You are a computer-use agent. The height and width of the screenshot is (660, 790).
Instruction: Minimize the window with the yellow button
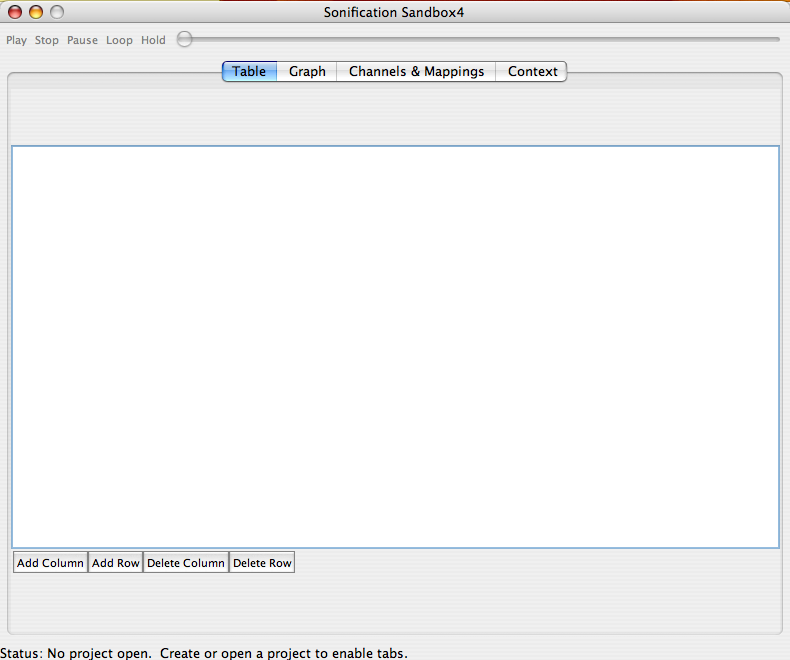pyautogui.click(x=36, y=12)
